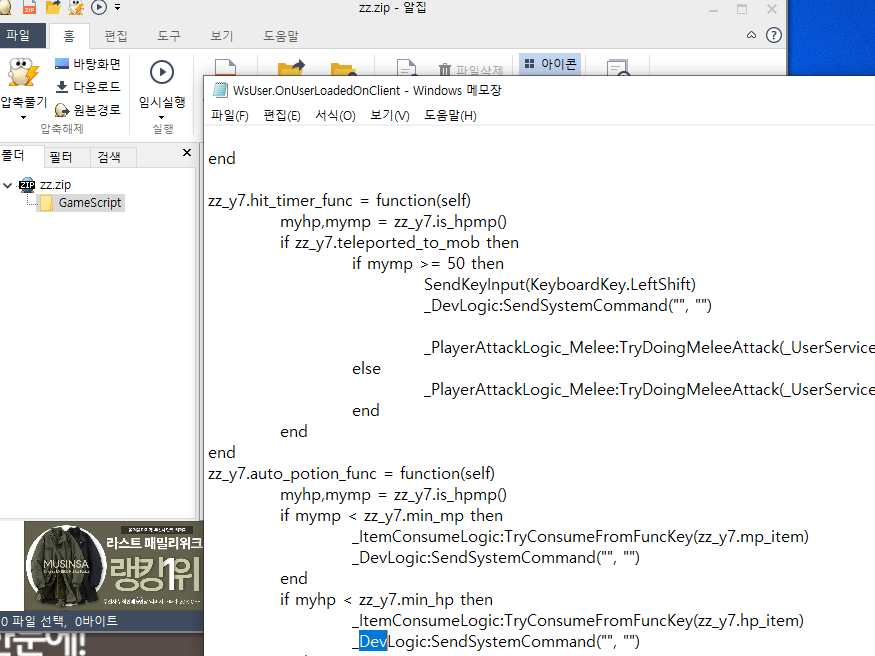
Task: Click the document preview icon in ribbon
Action: [406, 67]
